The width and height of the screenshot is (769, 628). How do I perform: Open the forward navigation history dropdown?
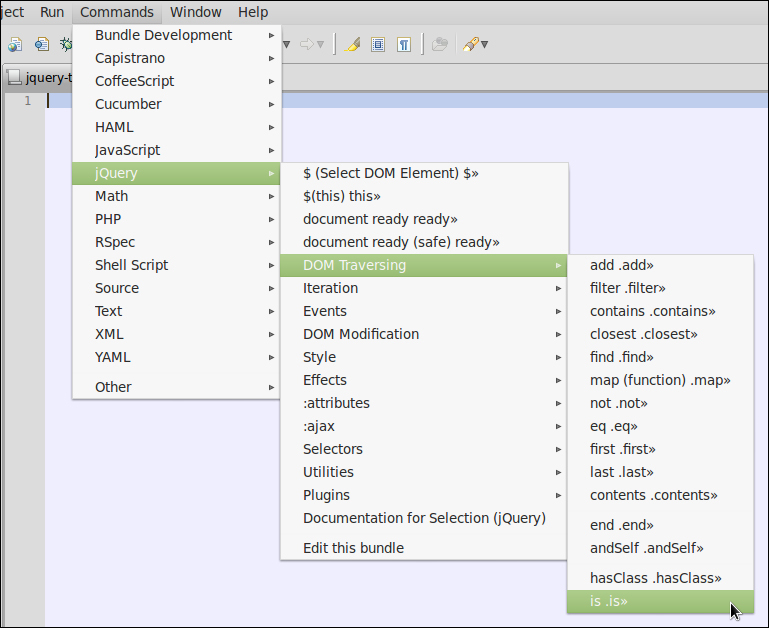[x=320, y=45]
